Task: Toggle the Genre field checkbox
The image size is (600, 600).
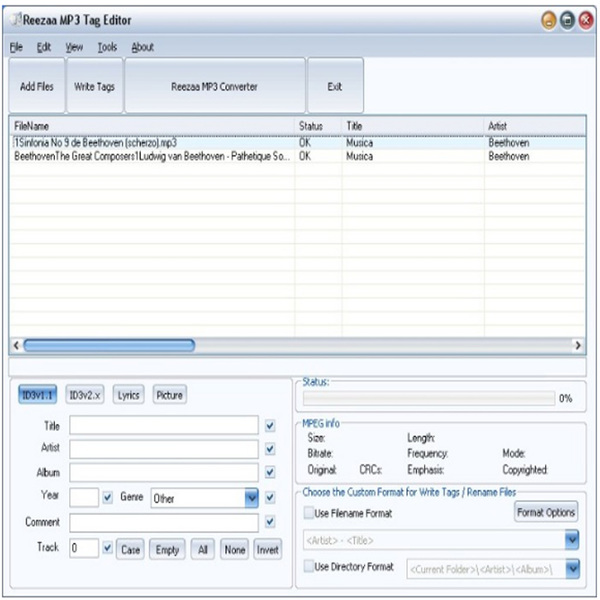Action: click(270, 497)
